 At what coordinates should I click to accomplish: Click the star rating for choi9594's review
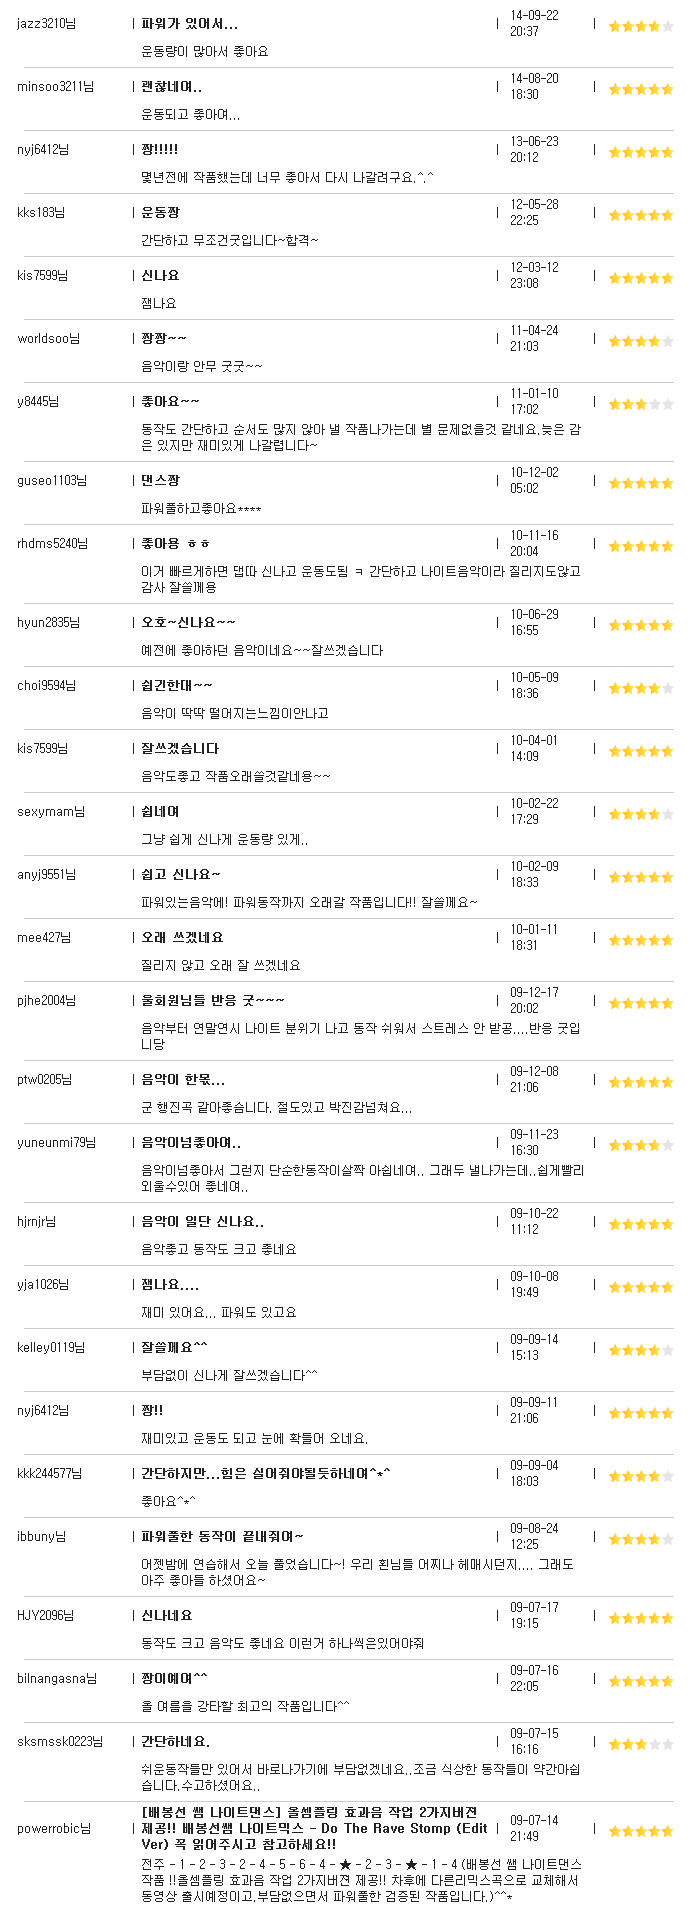[641, 688]
